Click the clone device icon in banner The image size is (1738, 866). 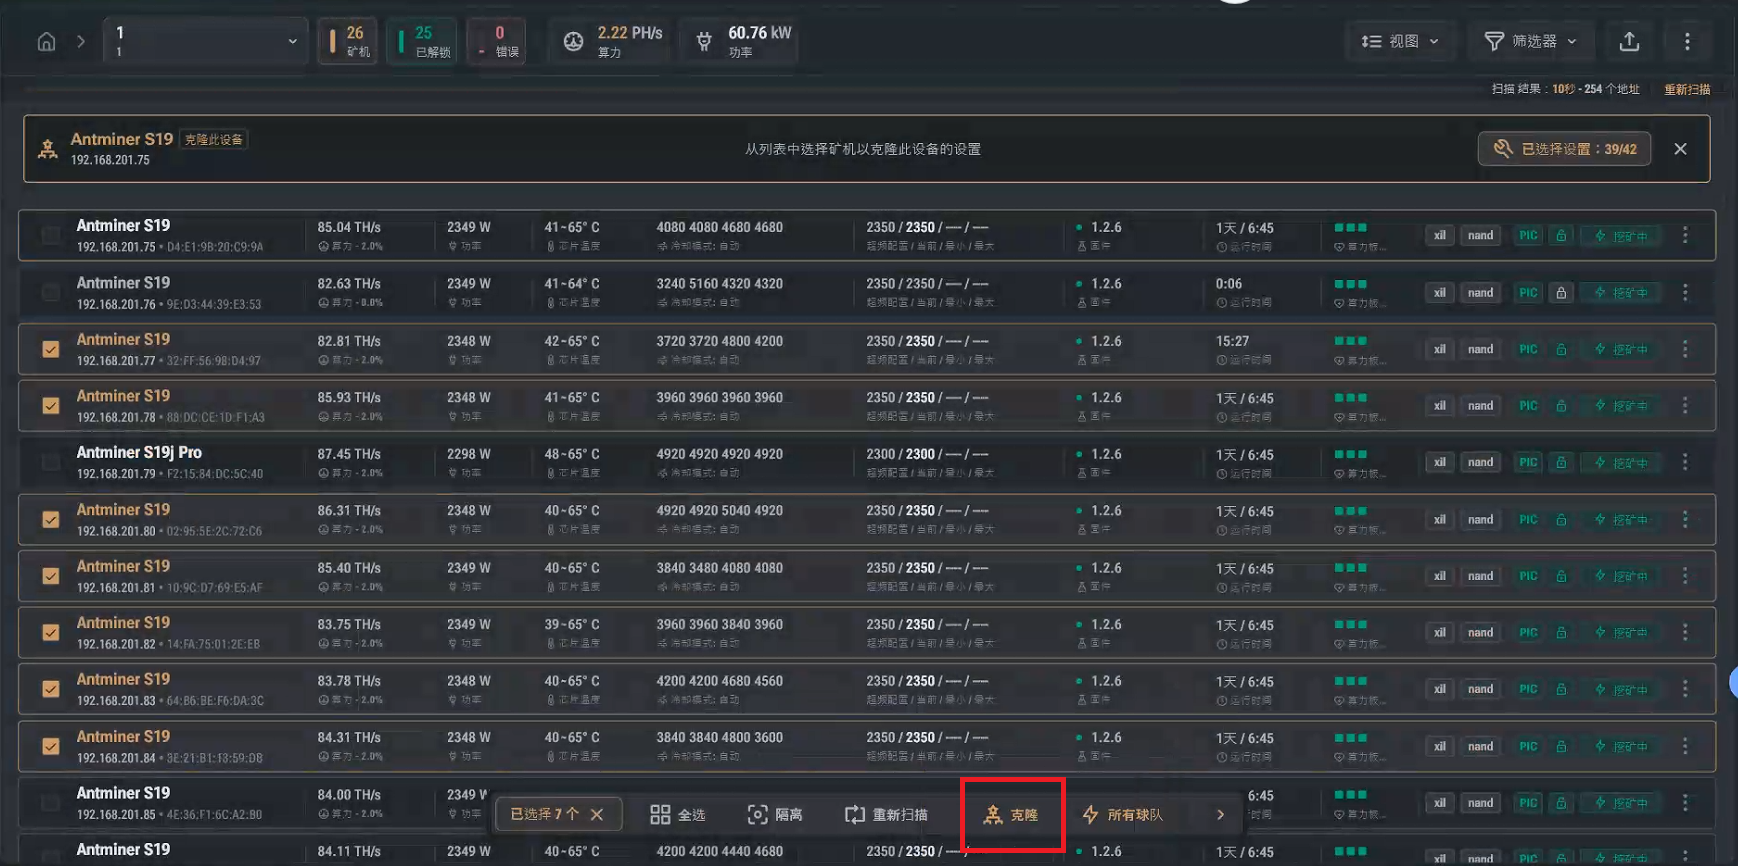pyautogui.click(x=47, y=149)
